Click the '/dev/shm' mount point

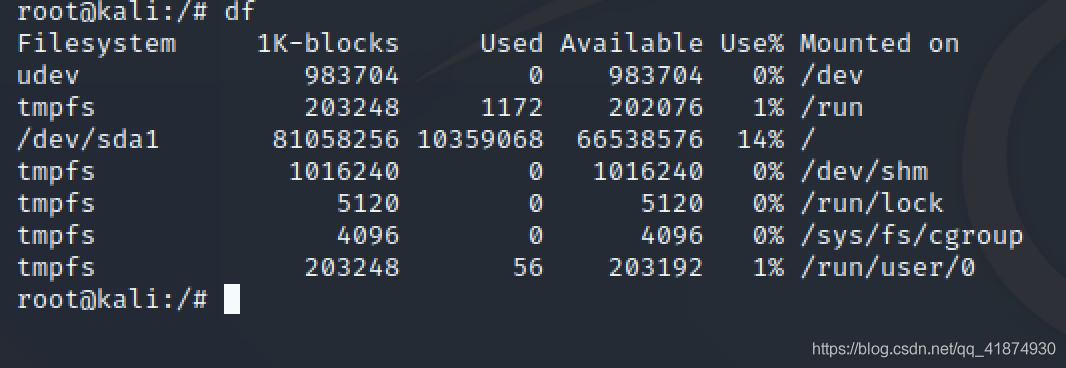click(864, 171)
